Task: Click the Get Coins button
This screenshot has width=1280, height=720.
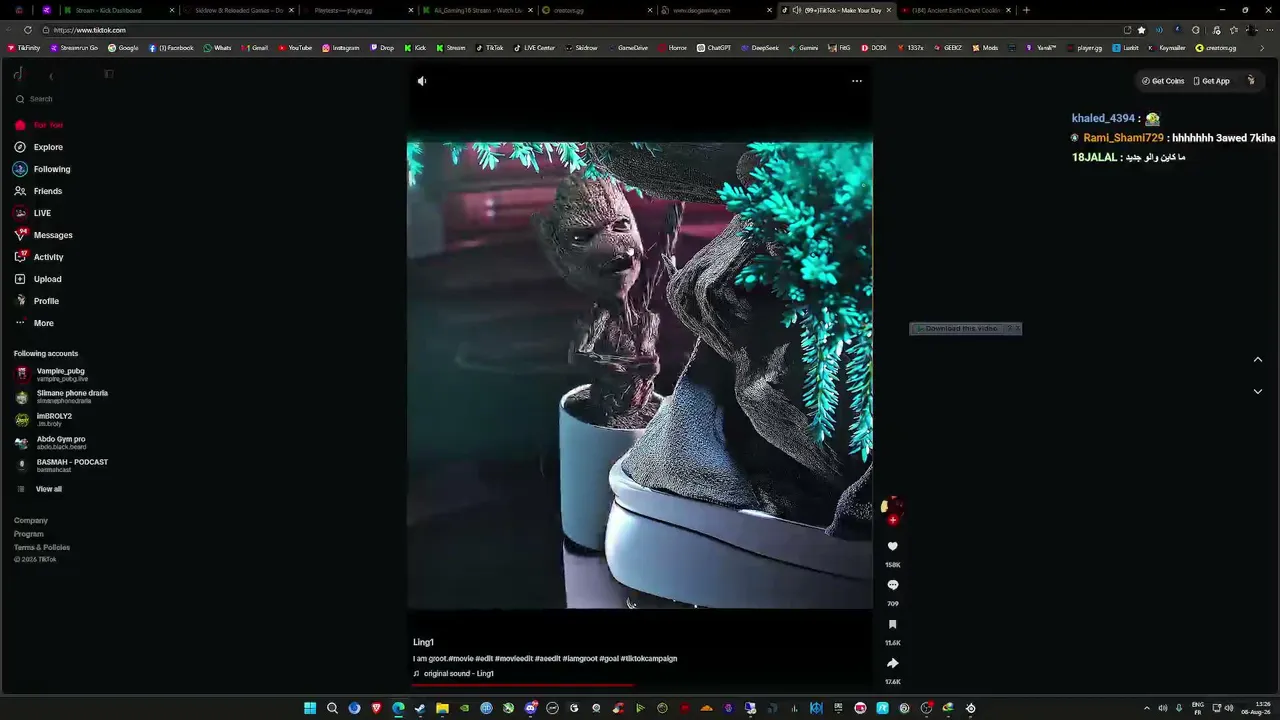Action: pyautogui.click(x=1163, y=81)
